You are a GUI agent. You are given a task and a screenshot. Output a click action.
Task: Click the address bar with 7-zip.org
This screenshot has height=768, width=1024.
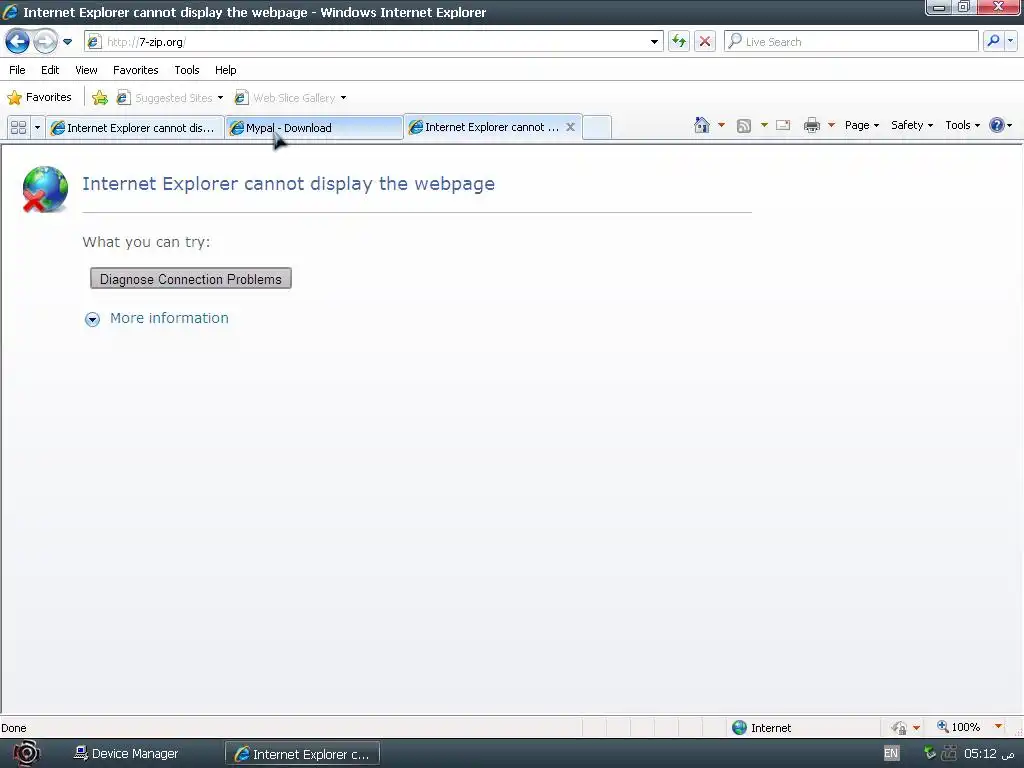tap(374, 42)
